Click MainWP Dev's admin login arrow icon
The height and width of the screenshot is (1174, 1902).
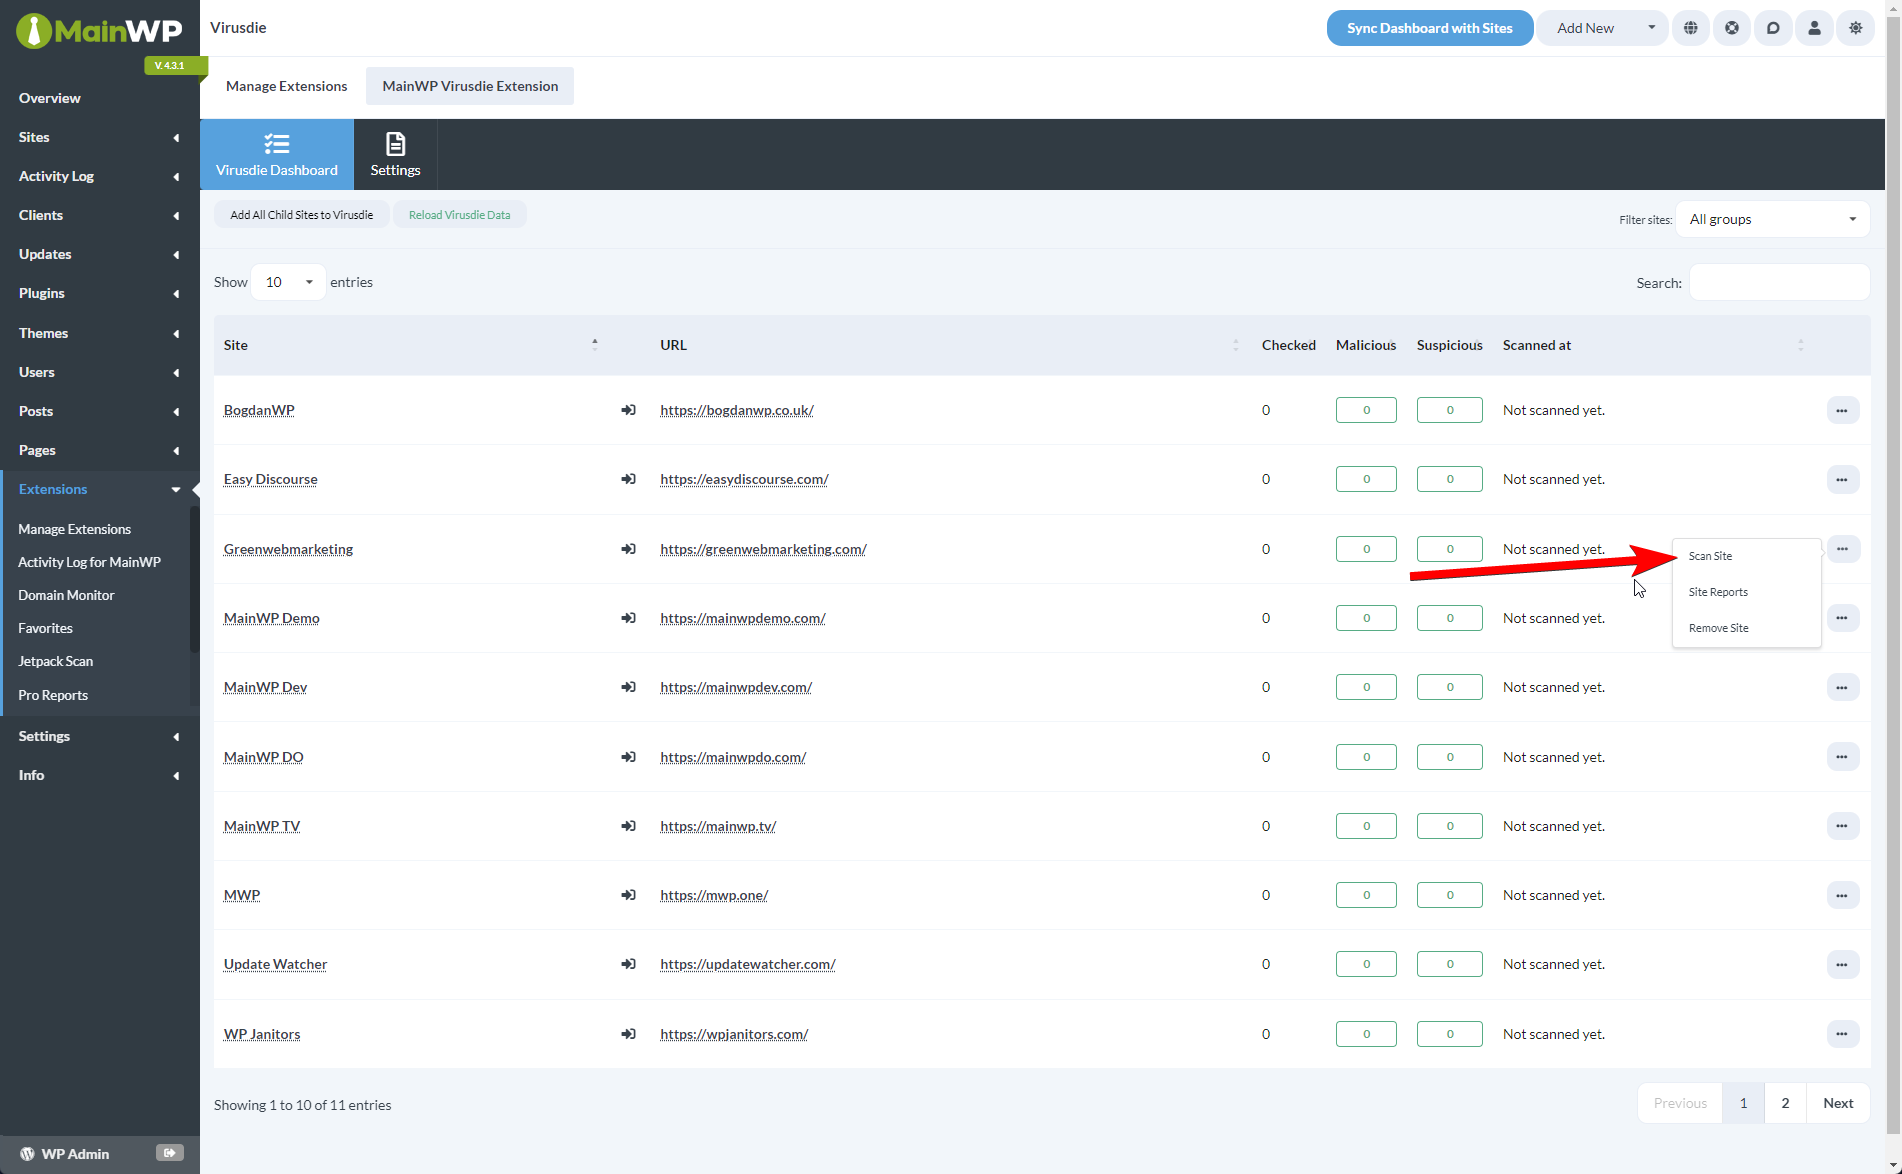(x=628, y=687)
